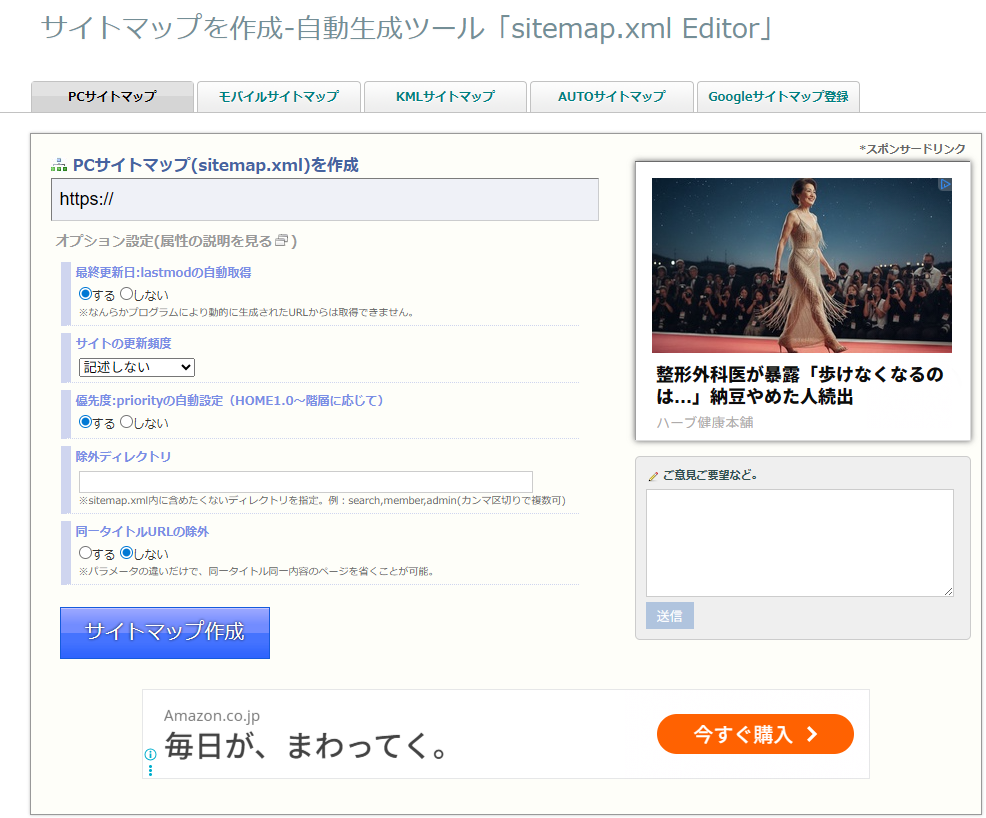The height and width of the screenshot is (818, 986).
Task: Switch to the AUTOサイトマップ tab
Action: coord(611,97)
